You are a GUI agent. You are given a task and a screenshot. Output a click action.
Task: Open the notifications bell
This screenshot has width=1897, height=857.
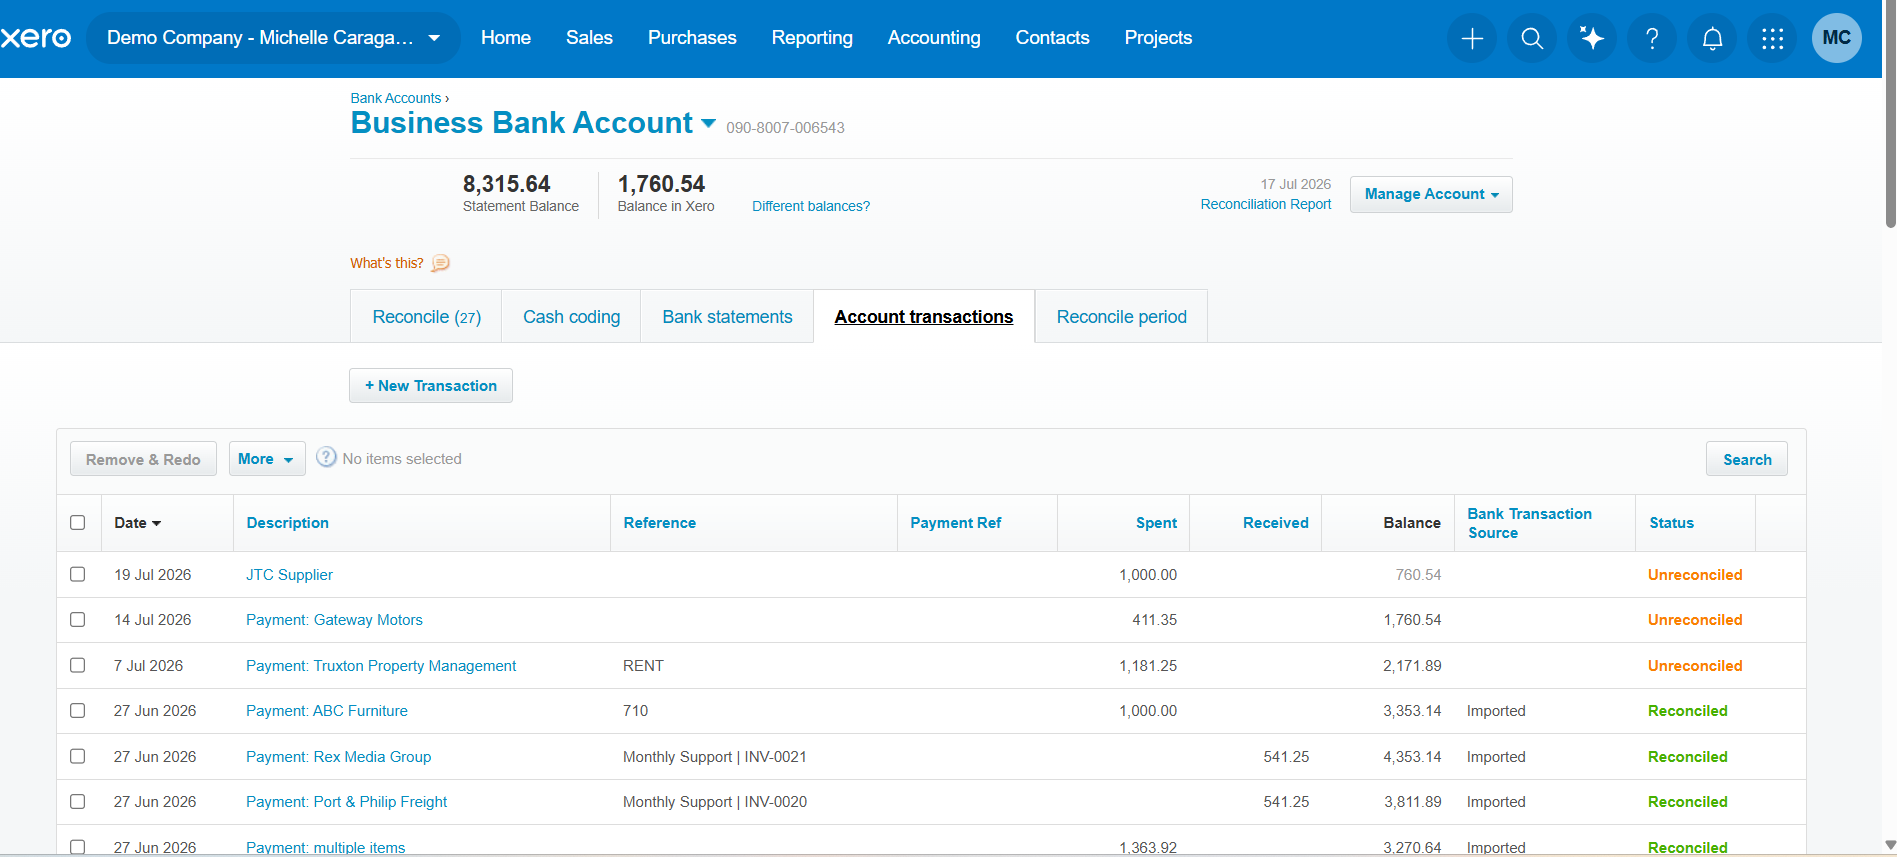1712,38
